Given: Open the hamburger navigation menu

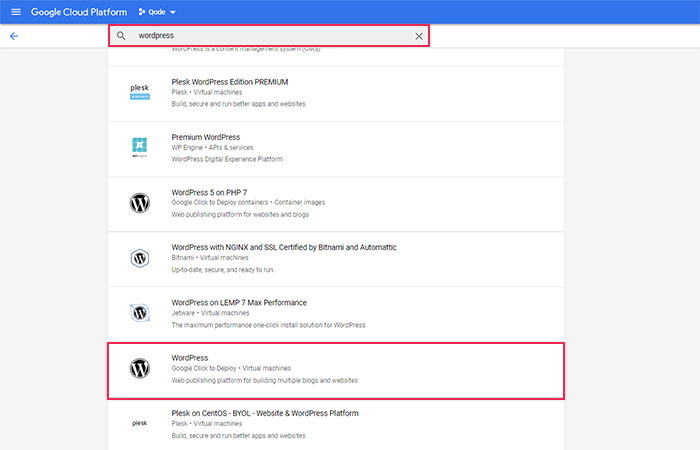Looking at the screenshot, I should tap(16, 12).
